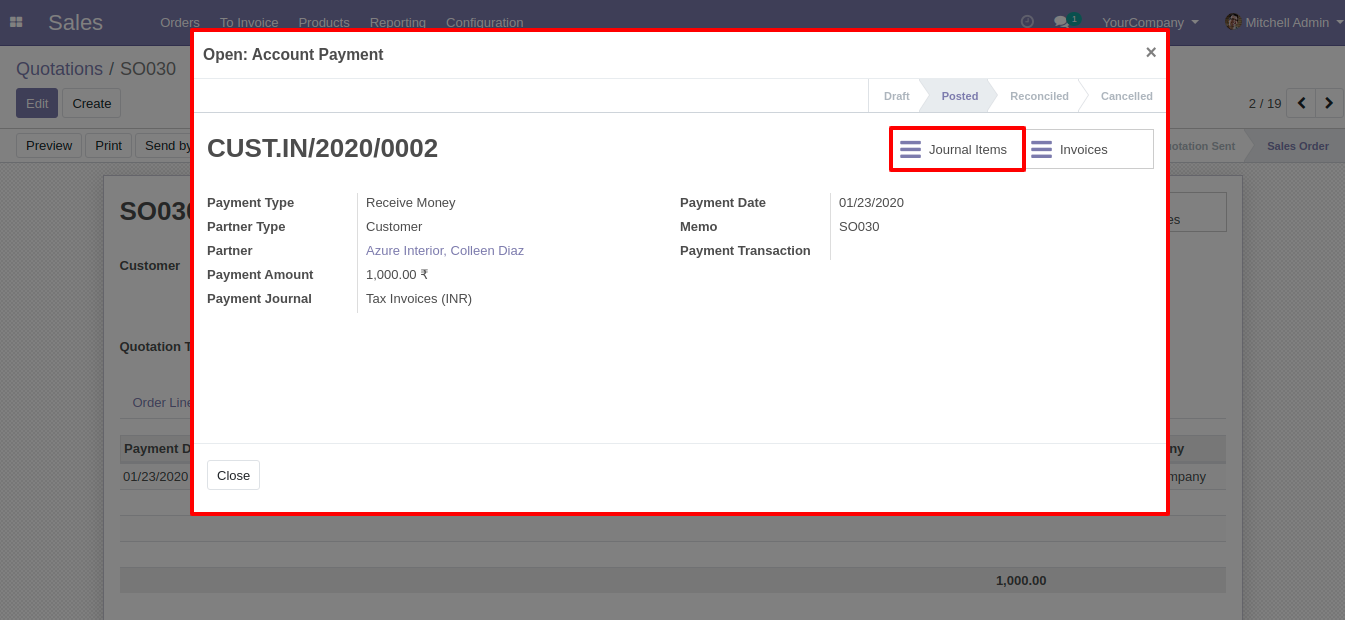
Task: Click the Sales app title
Action: tap(75, 22)
